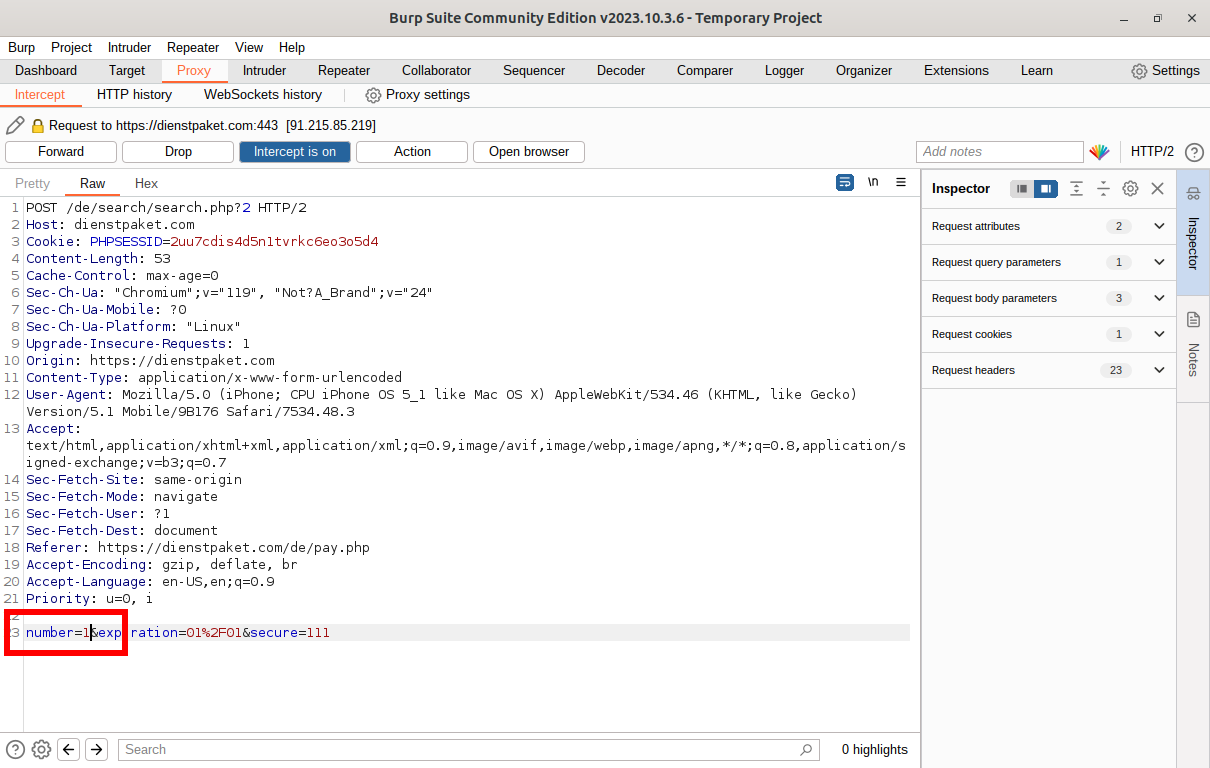1210x768 pixels.
Task: Open the editor hamburger options menu
Action: (901, 182)
